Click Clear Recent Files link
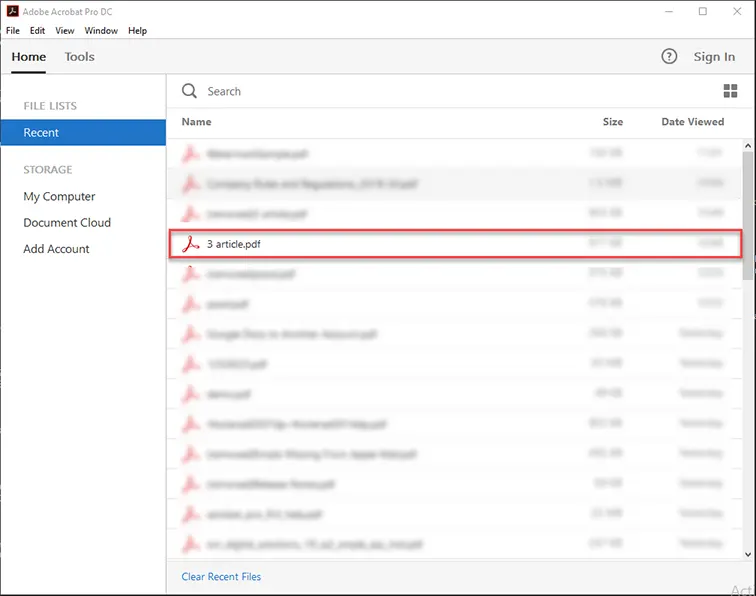 click(x=221, y=577)
